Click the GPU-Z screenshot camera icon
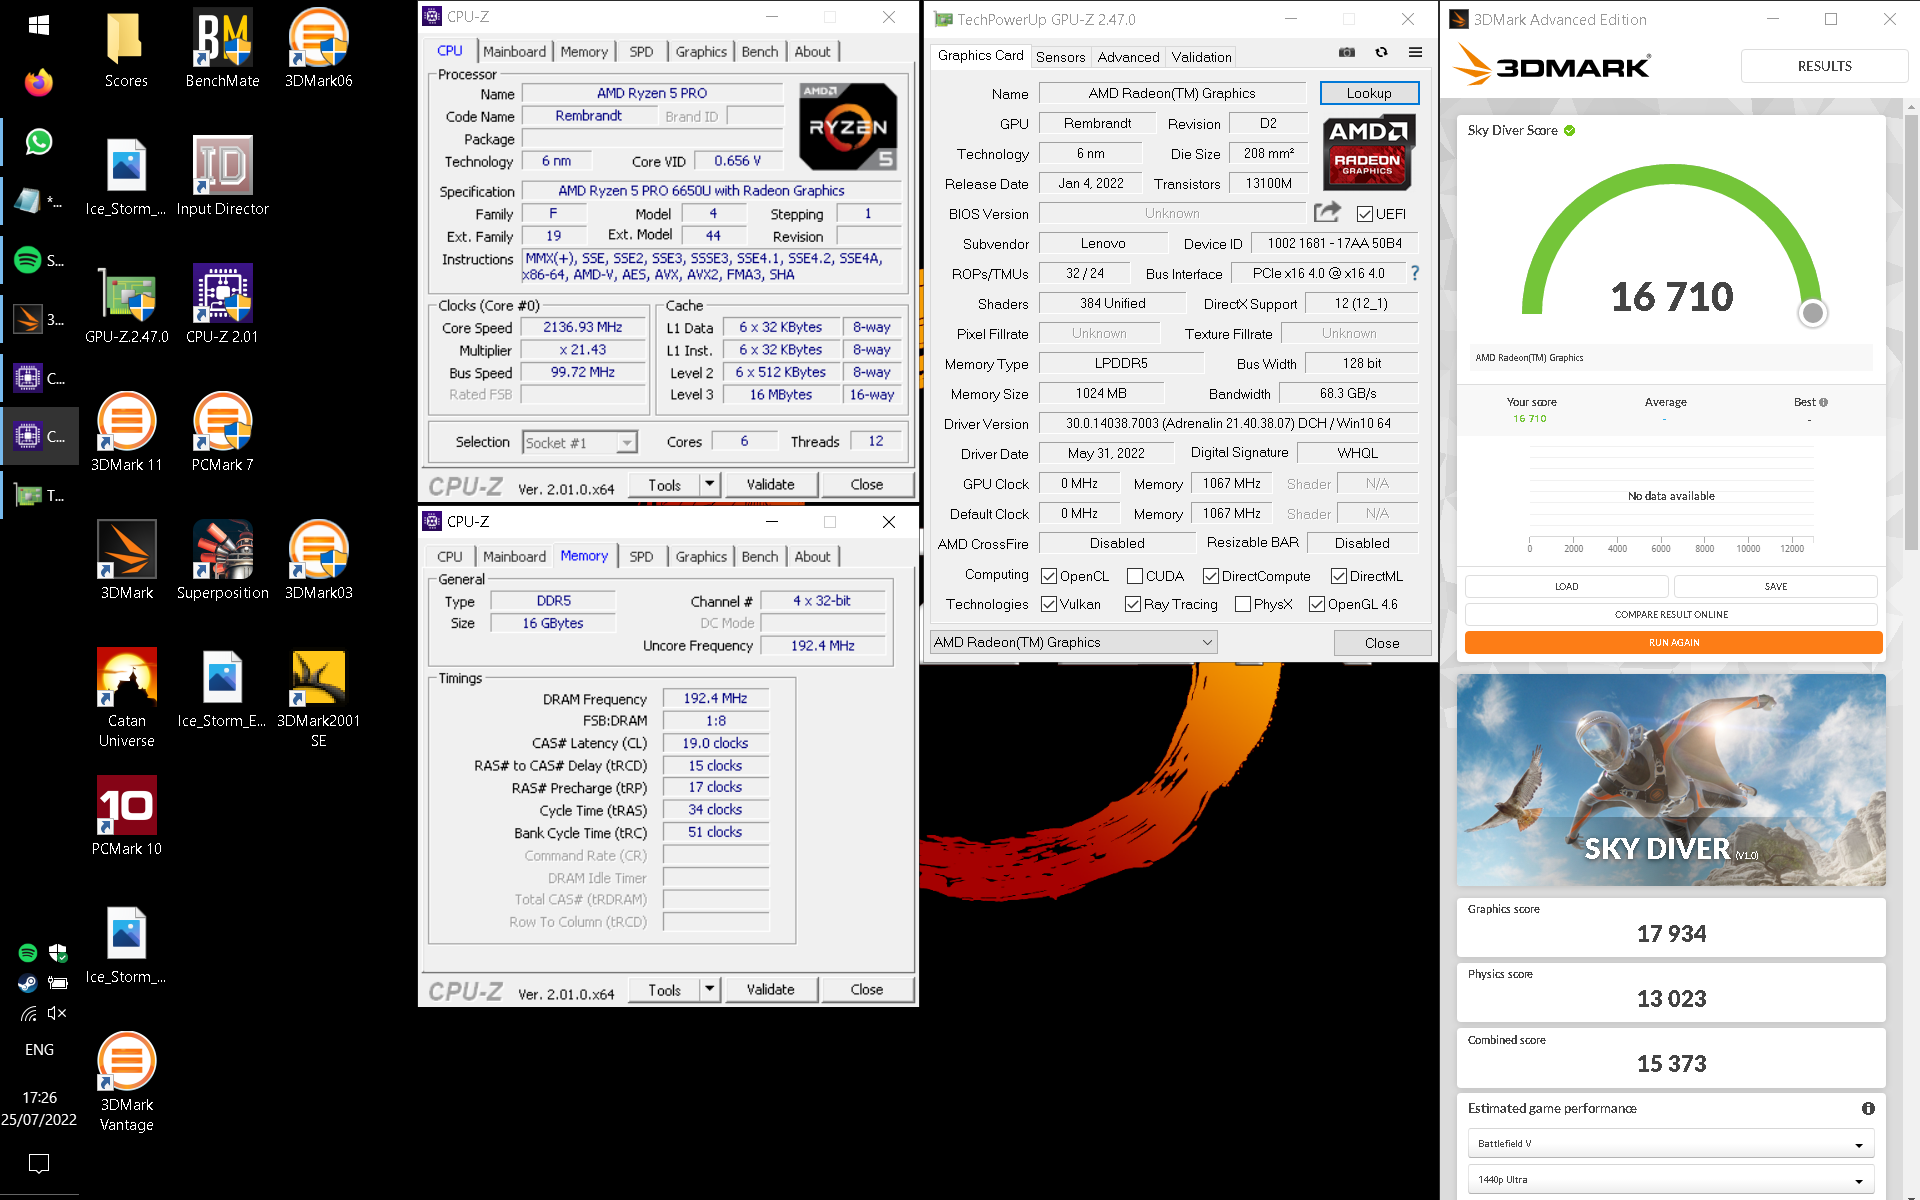This screenshot has height=1200, width=1920. pyautogui.click(x=1347, y=52)
